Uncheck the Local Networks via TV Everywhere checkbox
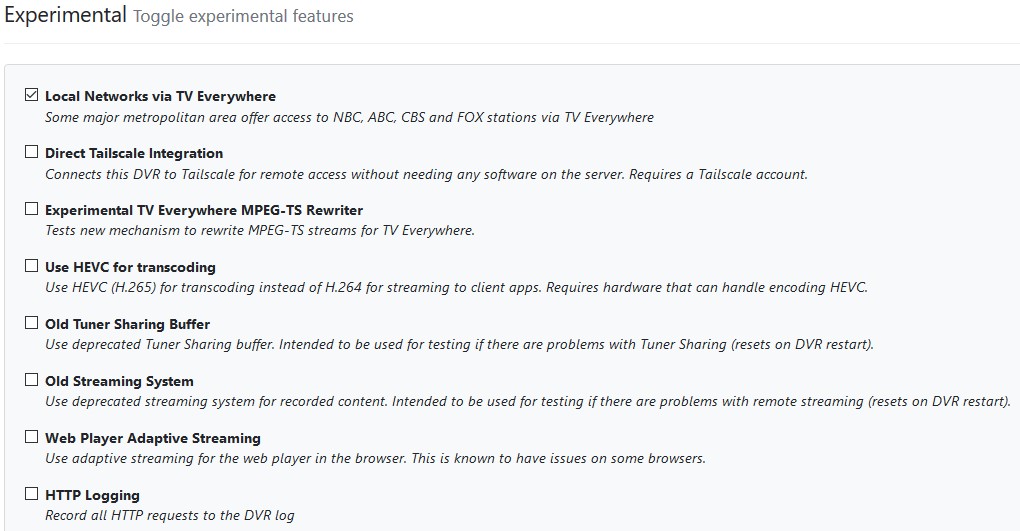This screenshot has height=531, width=1020. pos(31,96)
